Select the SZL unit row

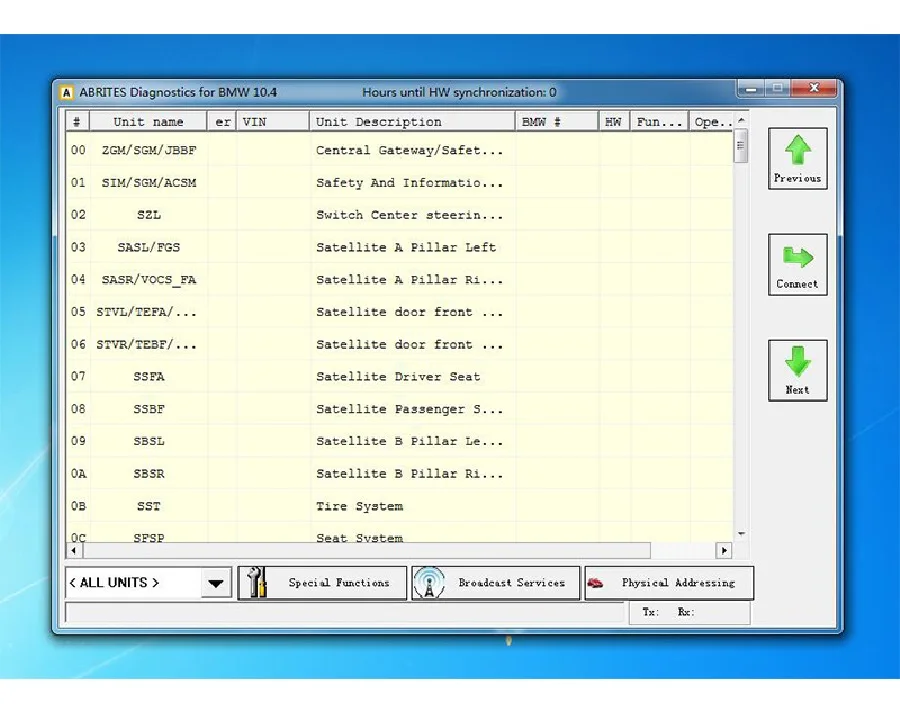pyautogui.click(x=399, y=215)
